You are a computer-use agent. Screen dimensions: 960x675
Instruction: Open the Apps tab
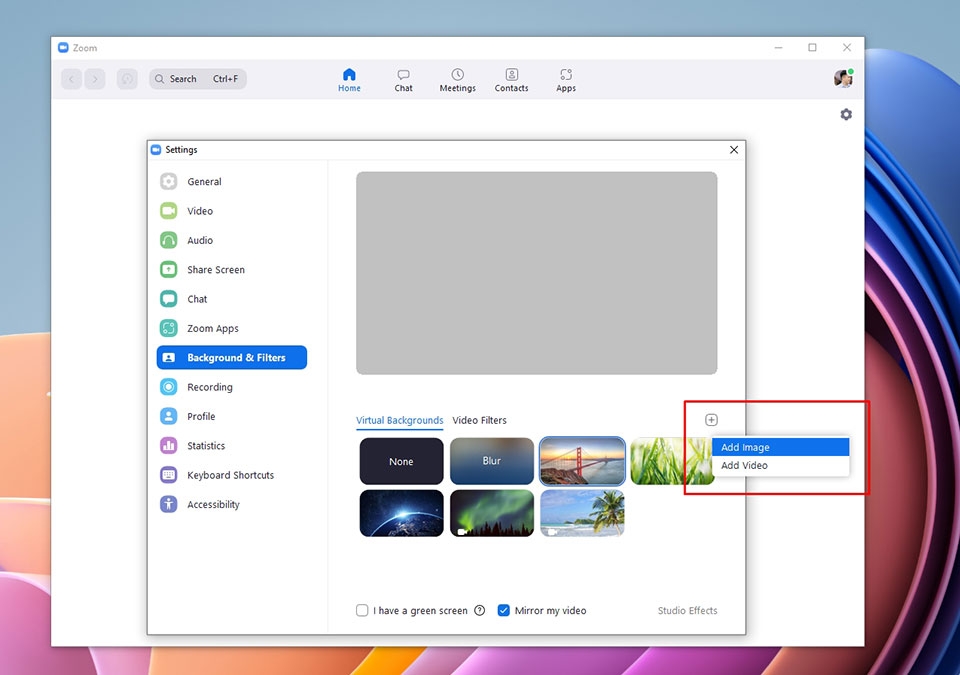(566, 80)
